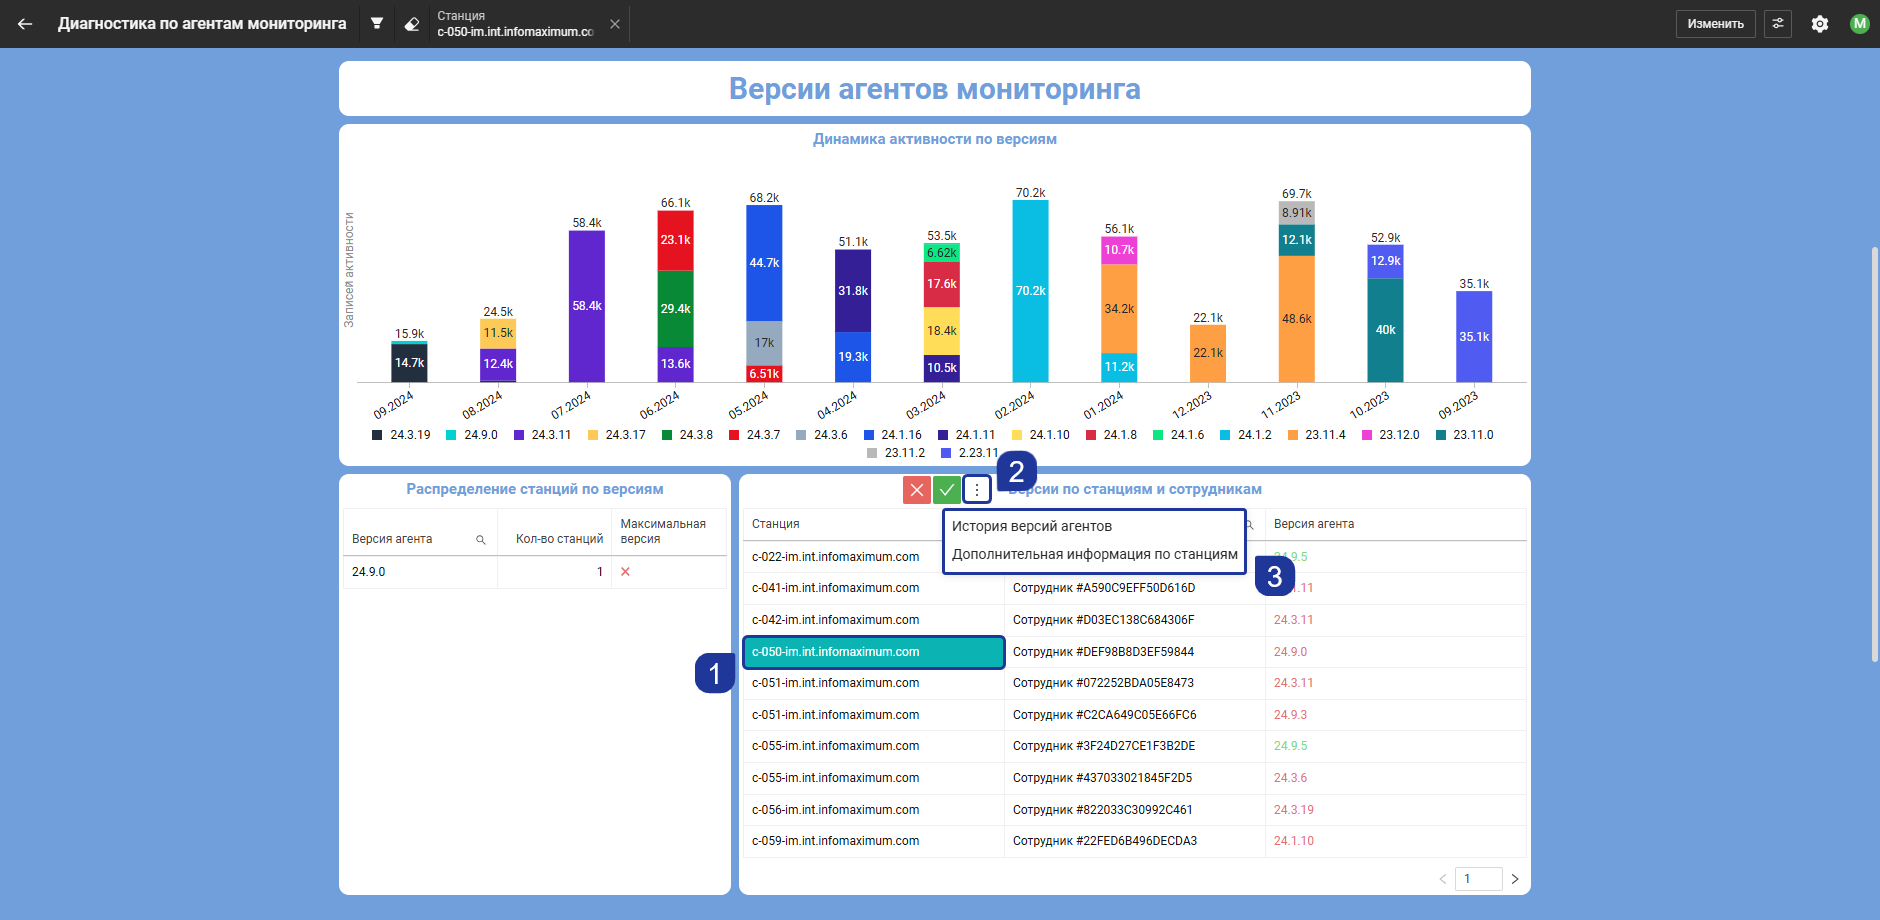Open the gear settings icon
Screen dimensions: 1880x920
tap(1820, 24)
